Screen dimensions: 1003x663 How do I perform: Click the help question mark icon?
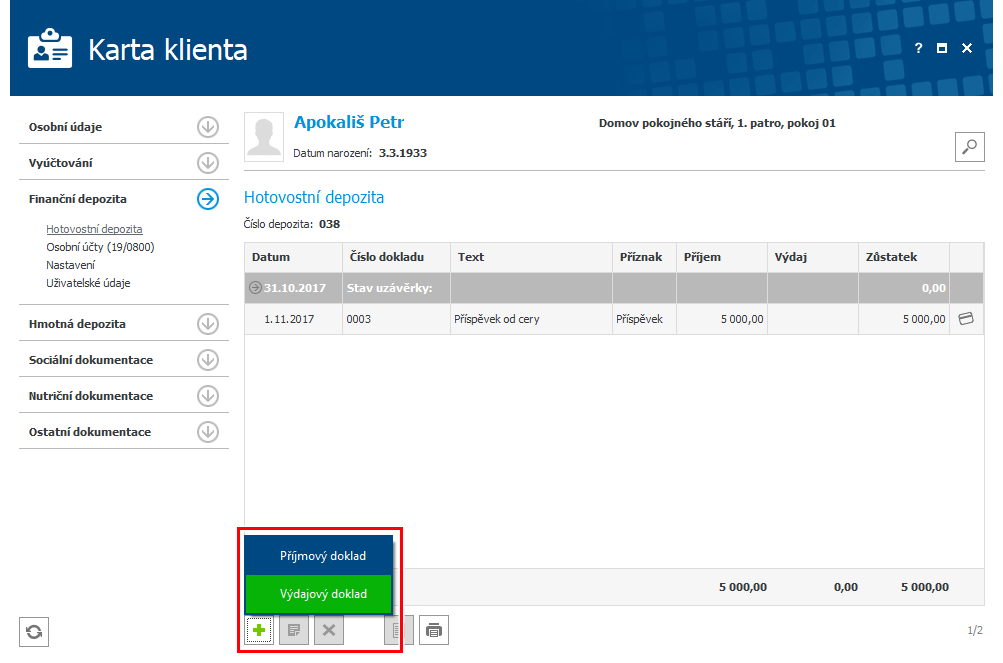(x=919, y=48)
